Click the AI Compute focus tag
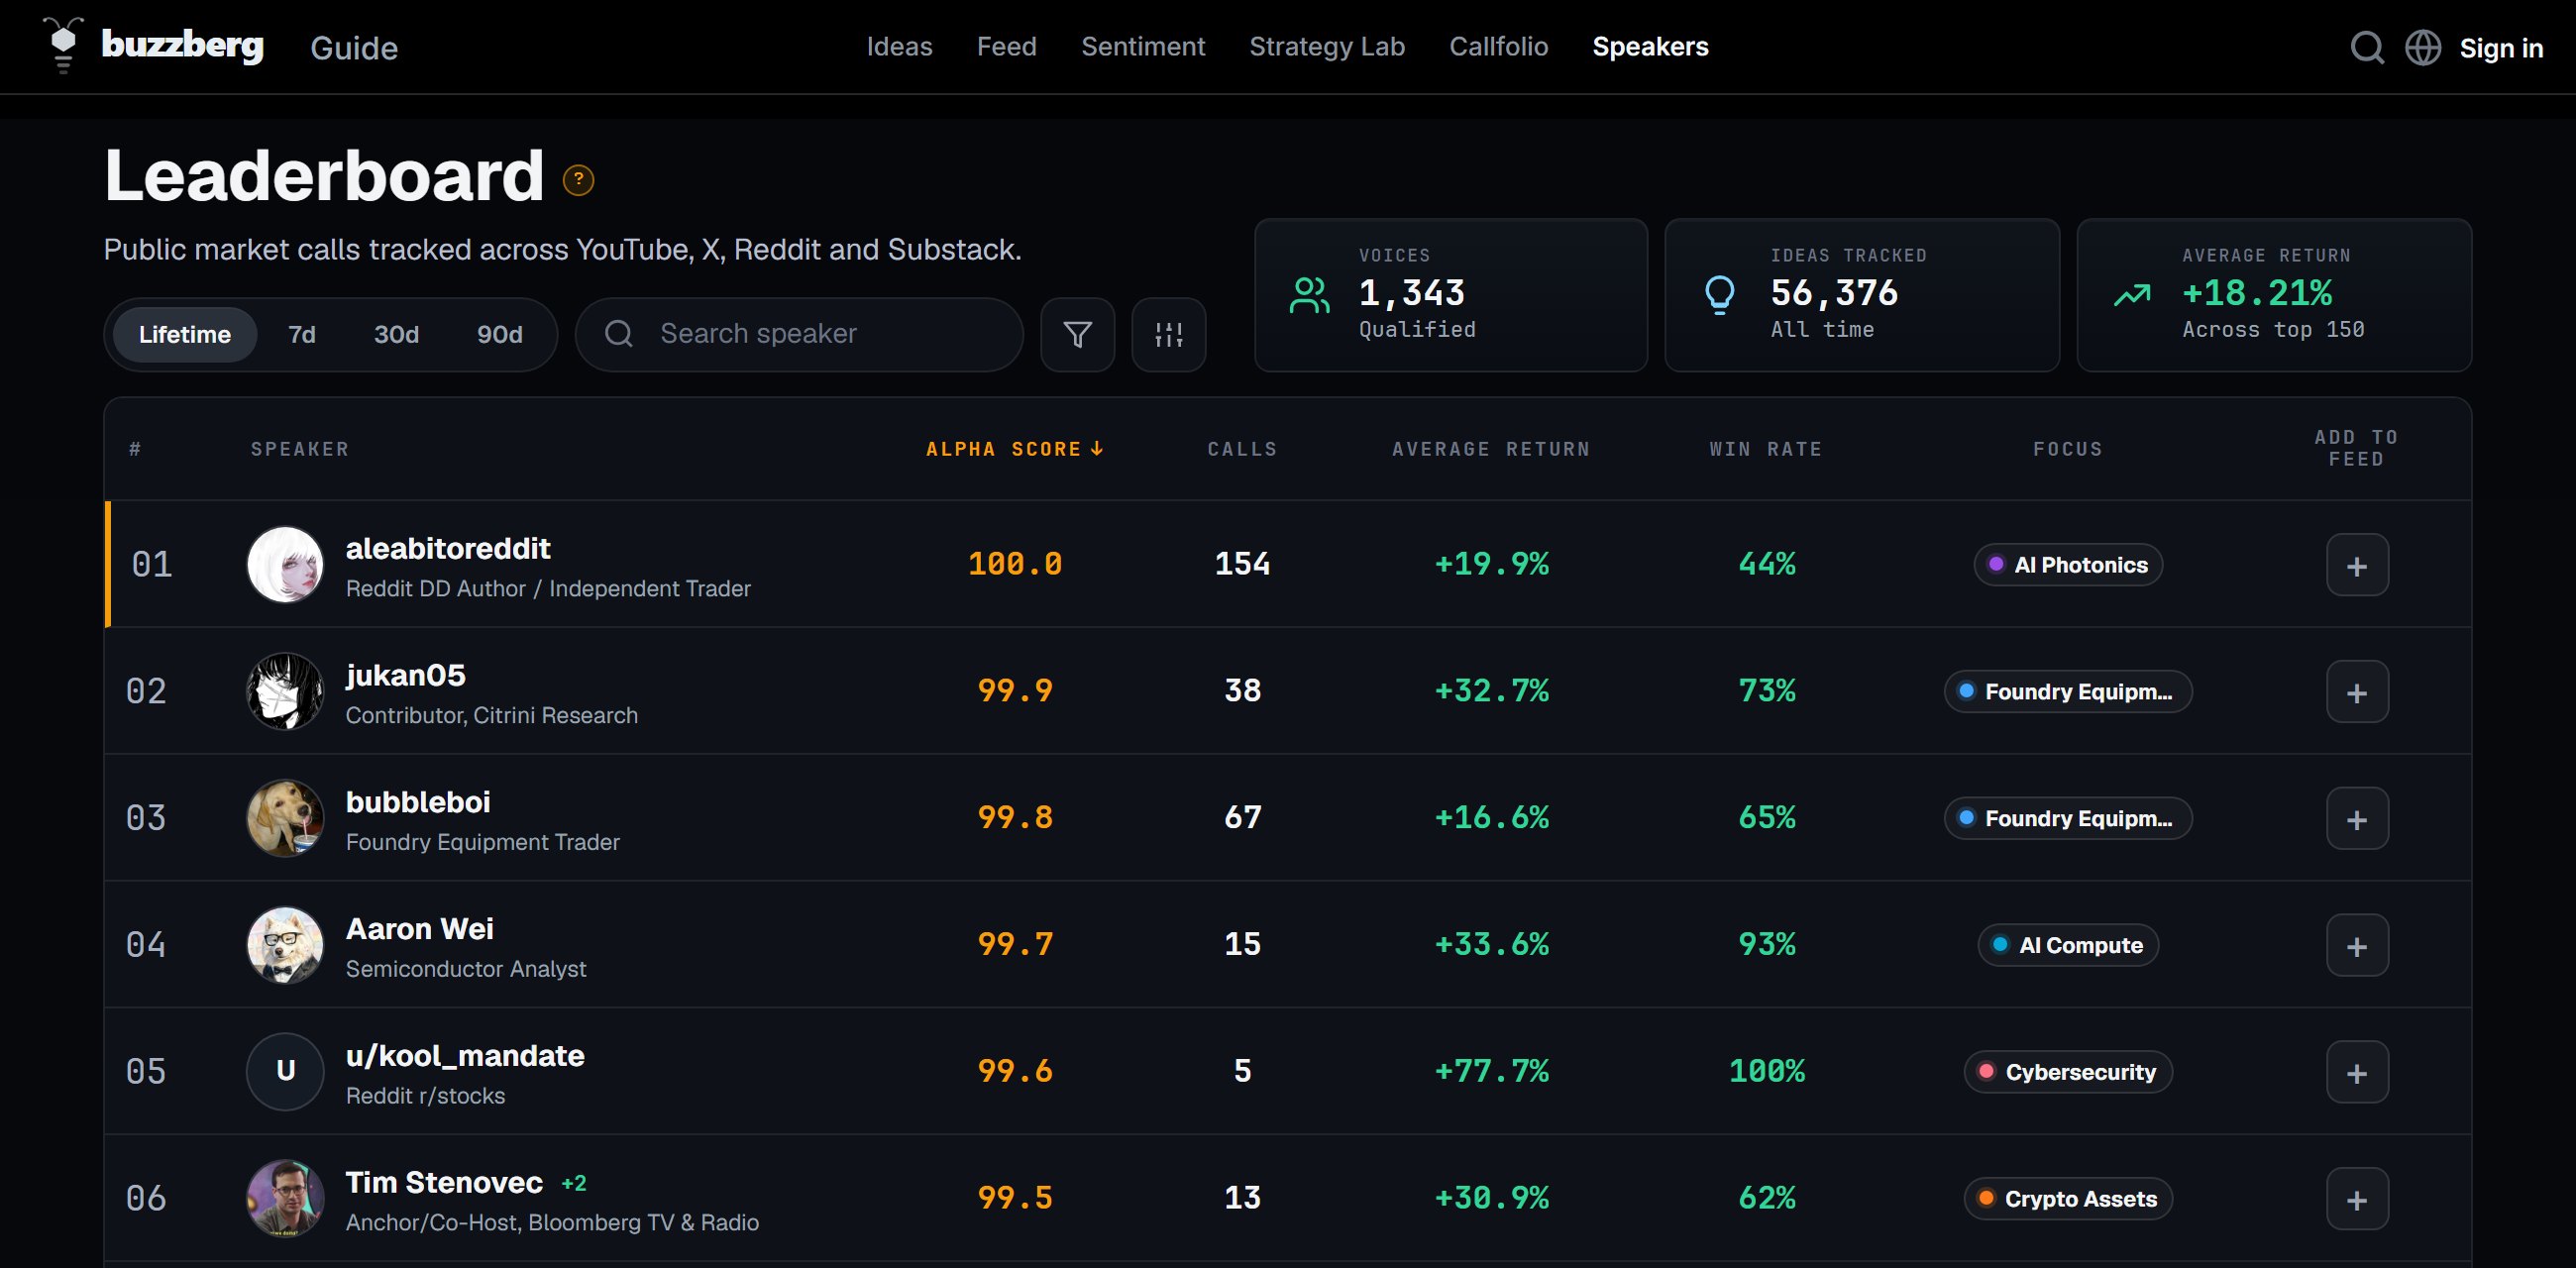Screen dimensions: 2576x1268 pos(2068,945)
